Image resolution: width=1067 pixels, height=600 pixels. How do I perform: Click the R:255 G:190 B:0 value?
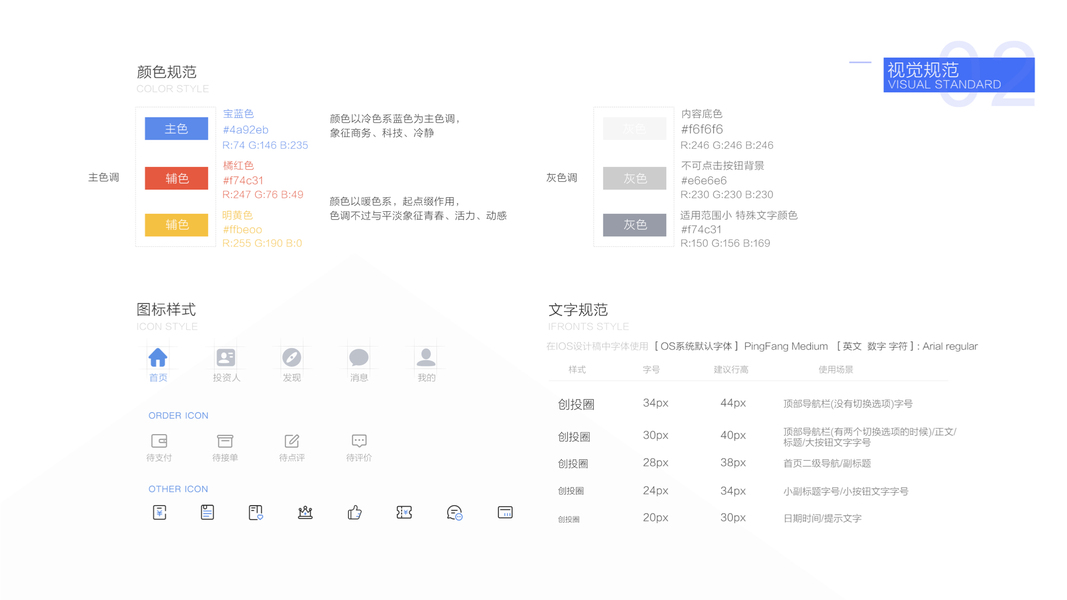(x=262, y=243)
